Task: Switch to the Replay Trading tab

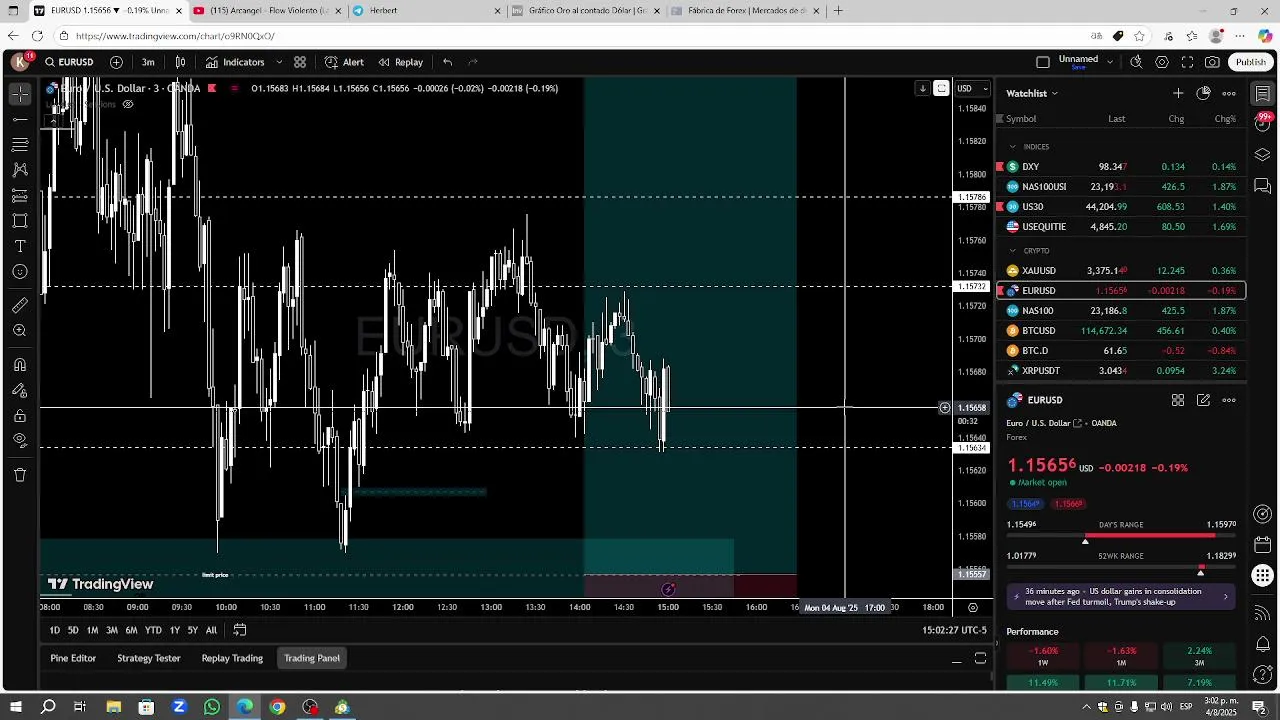Action: click(232, 658)
